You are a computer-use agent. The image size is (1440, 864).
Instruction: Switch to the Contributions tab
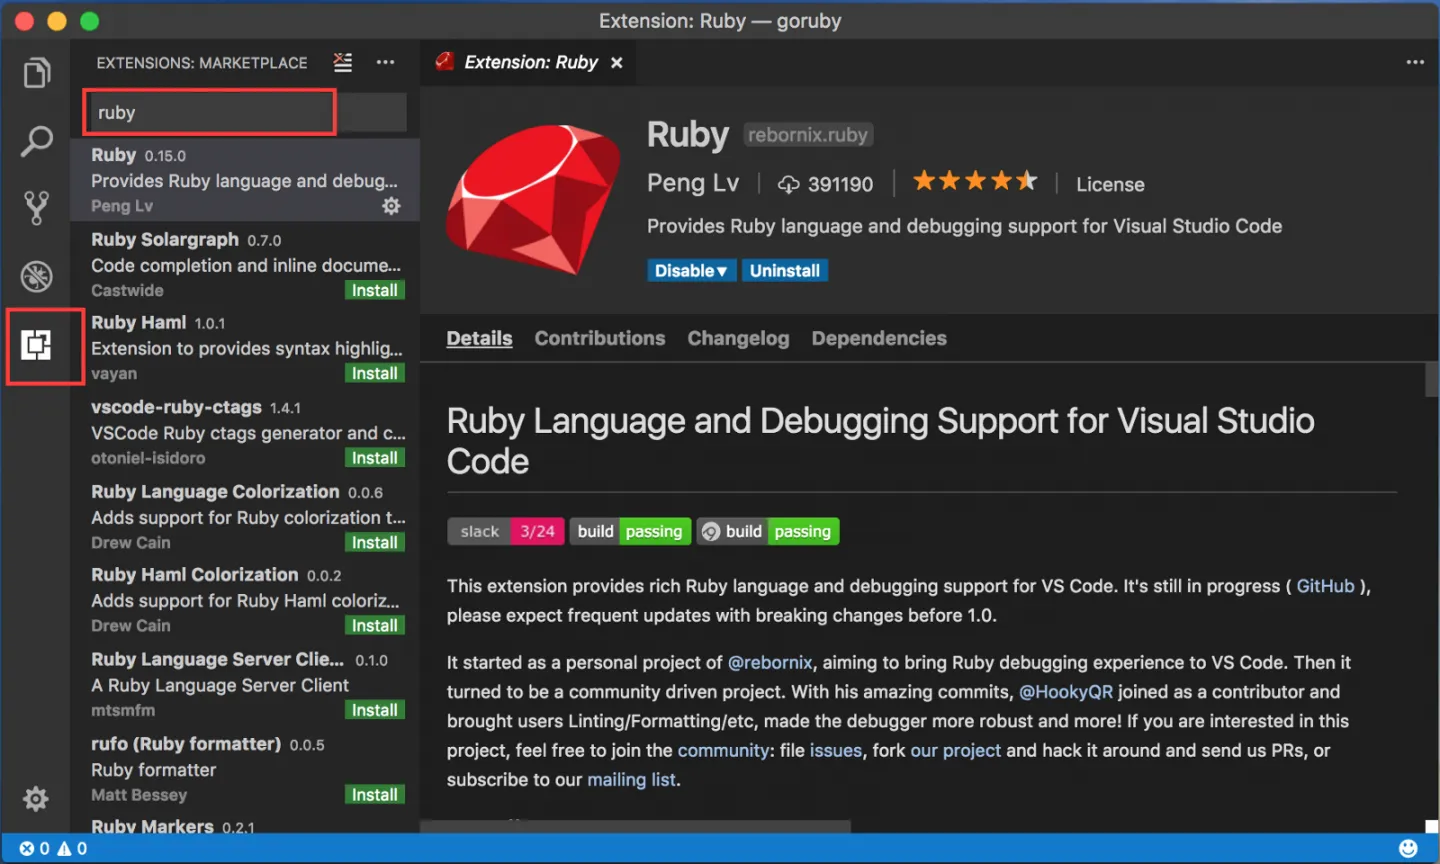(x=600, y=338)
